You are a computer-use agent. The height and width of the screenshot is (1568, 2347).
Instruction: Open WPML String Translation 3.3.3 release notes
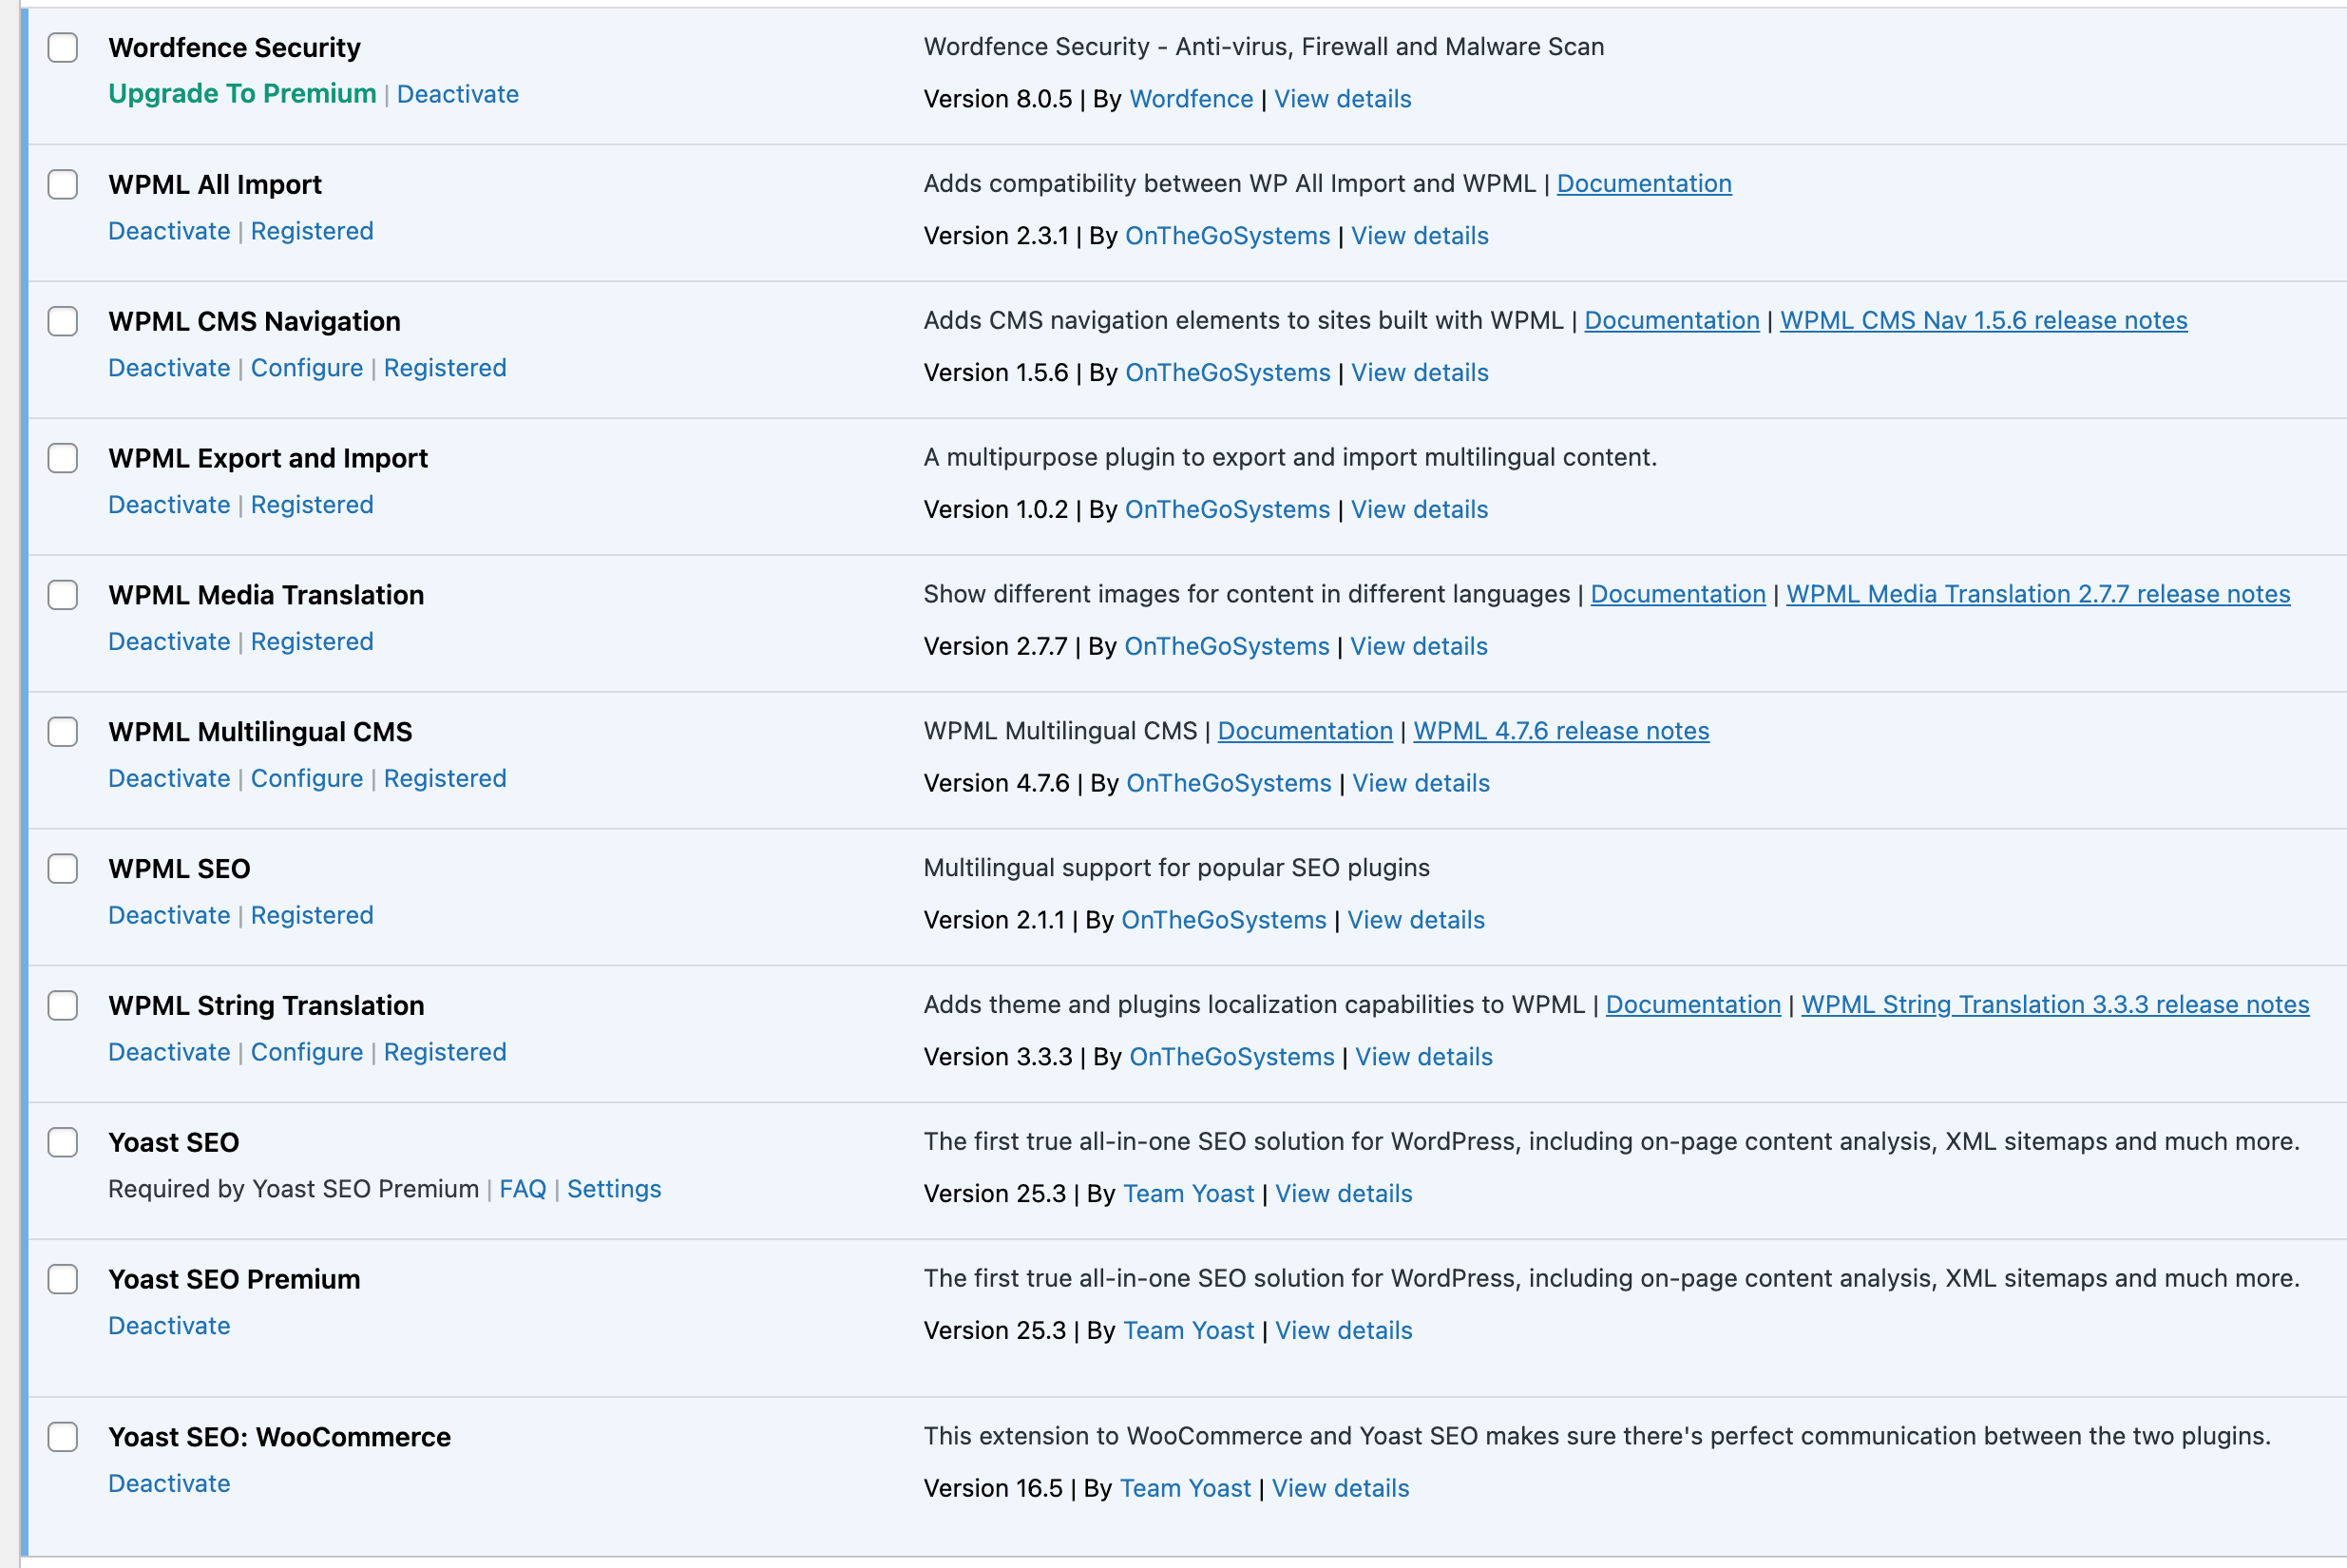point(2055,1005)
